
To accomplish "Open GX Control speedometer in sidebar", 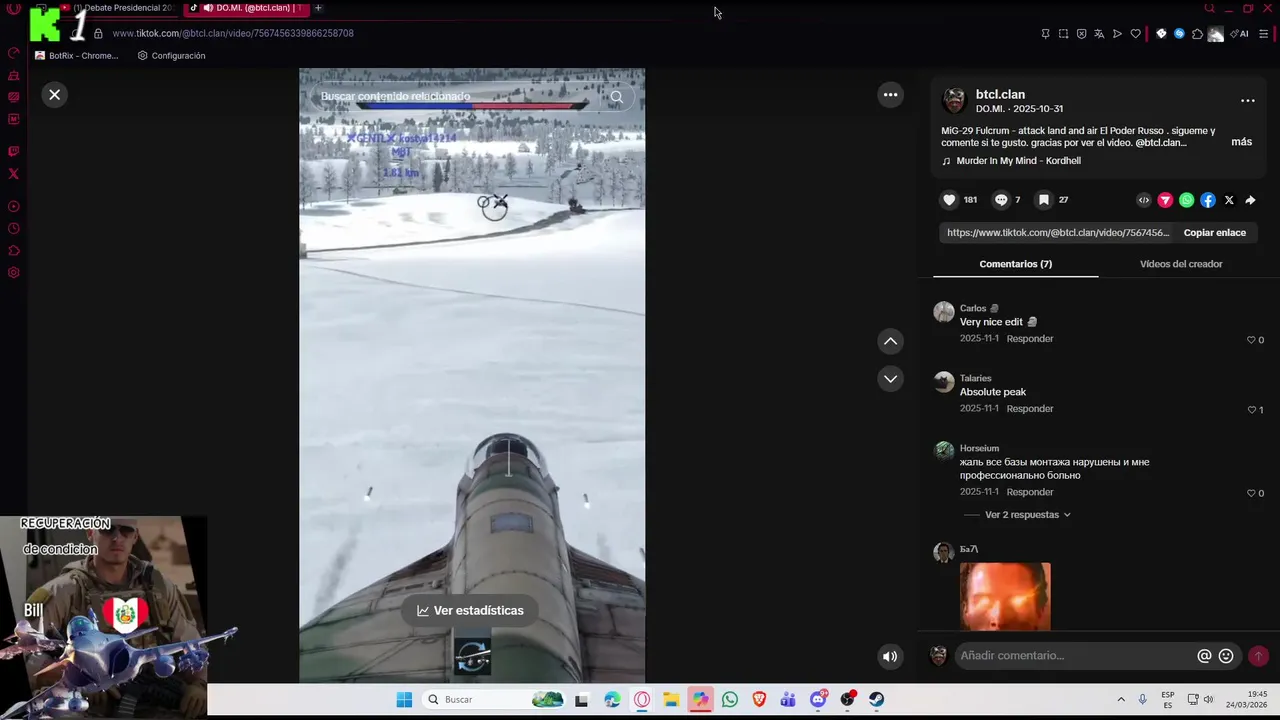I will [14, 53].
